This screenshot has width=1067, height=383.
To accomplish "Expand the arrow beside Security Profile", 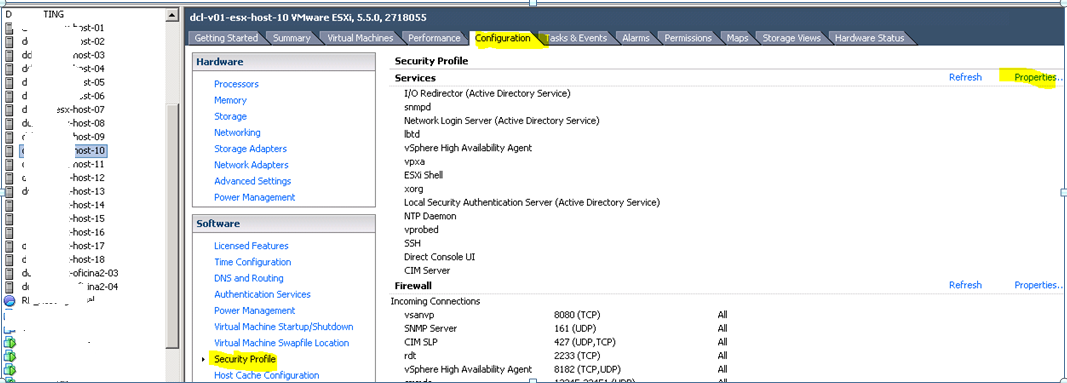I will click(x=203, y=359).
